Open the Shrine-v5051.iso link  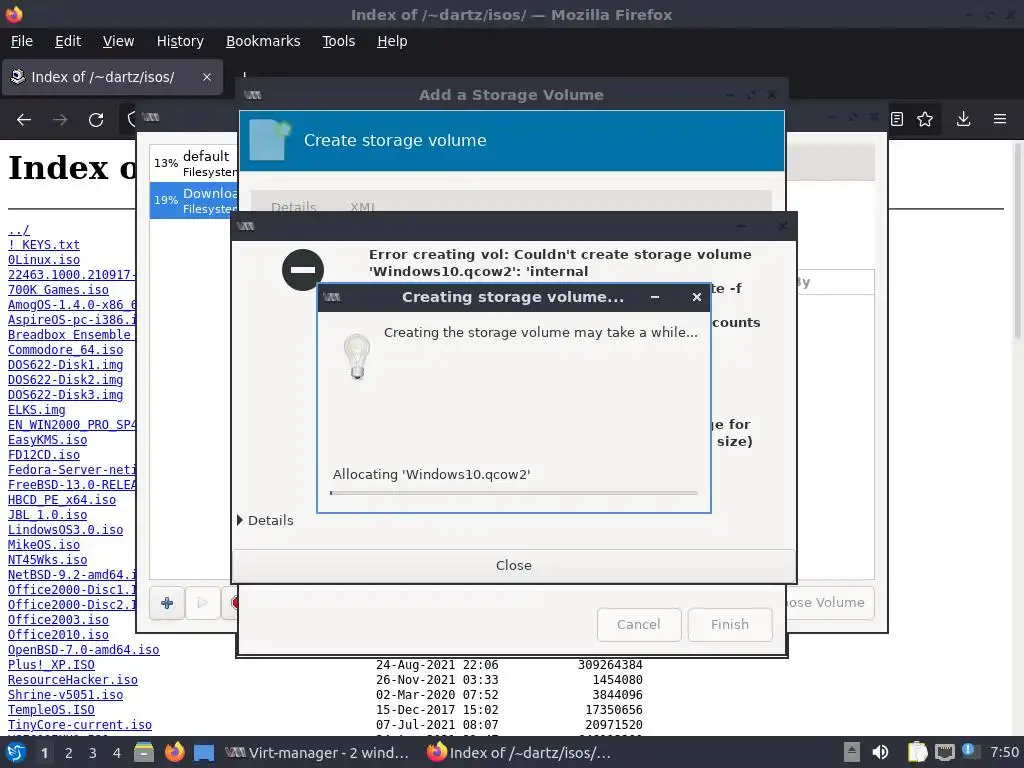(65, 695)
